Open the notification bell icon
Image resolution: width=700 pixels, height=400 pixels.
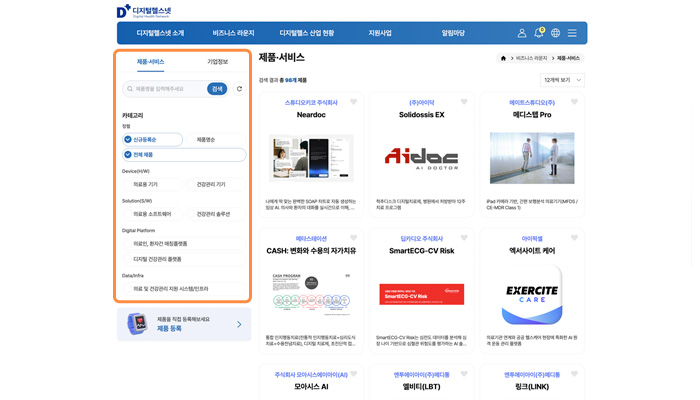539,33
